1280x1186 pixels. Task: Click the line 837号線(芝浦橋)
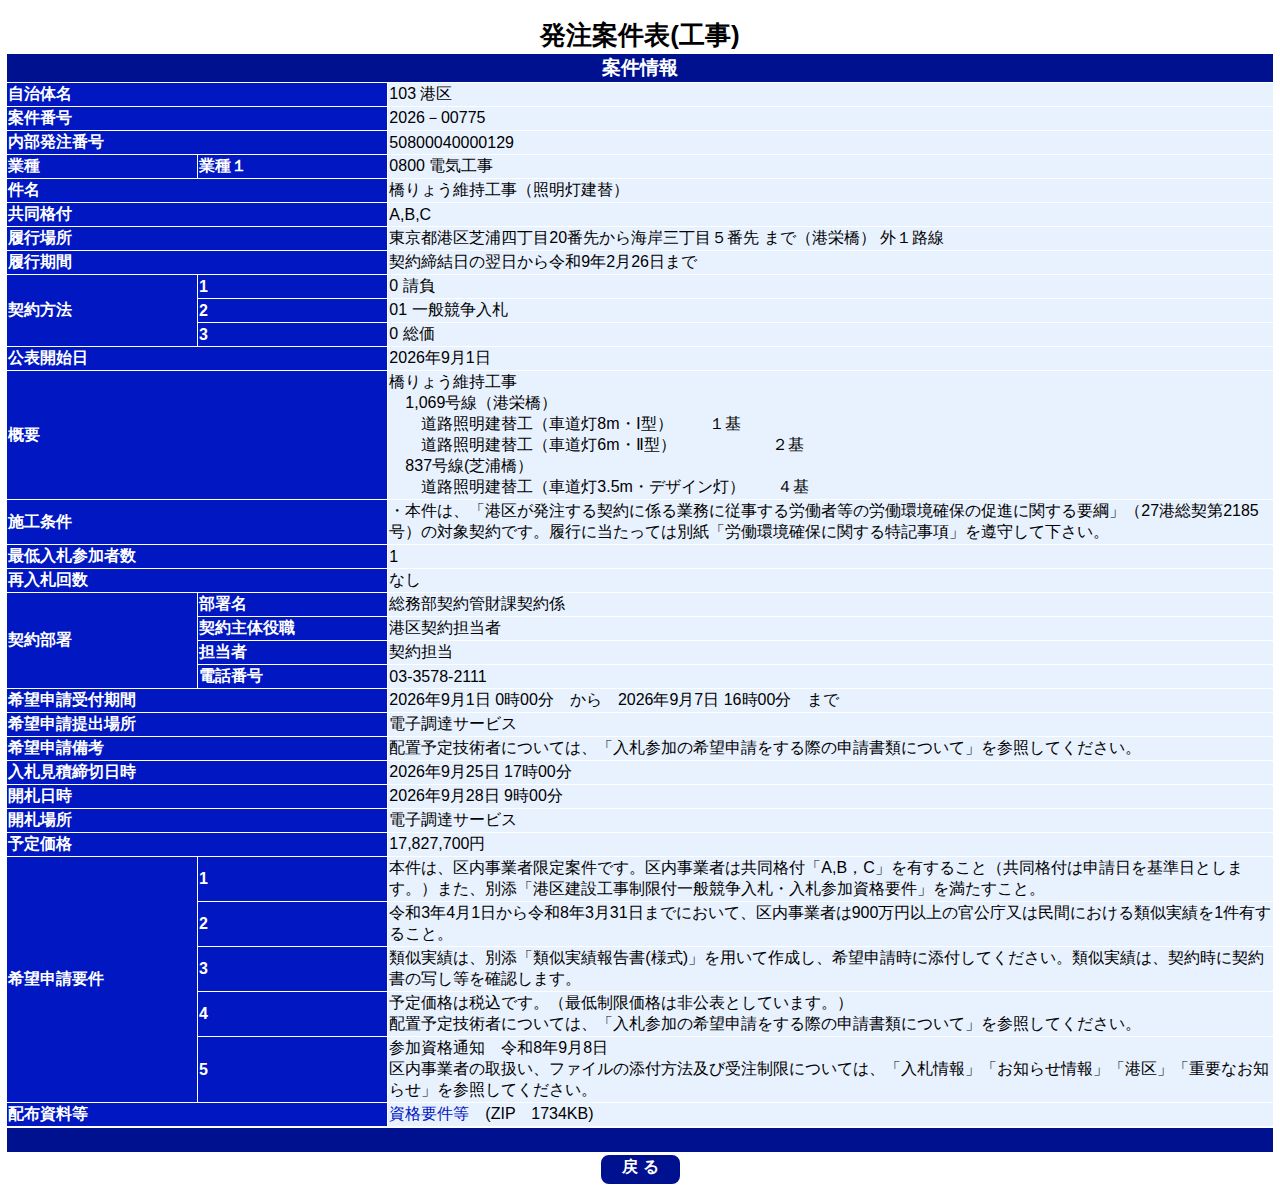(467, 466)
